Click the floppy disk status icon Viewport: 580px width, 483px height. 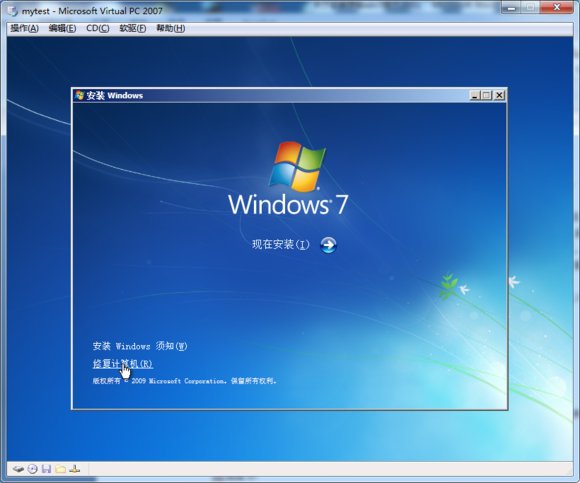pos(46,469)
